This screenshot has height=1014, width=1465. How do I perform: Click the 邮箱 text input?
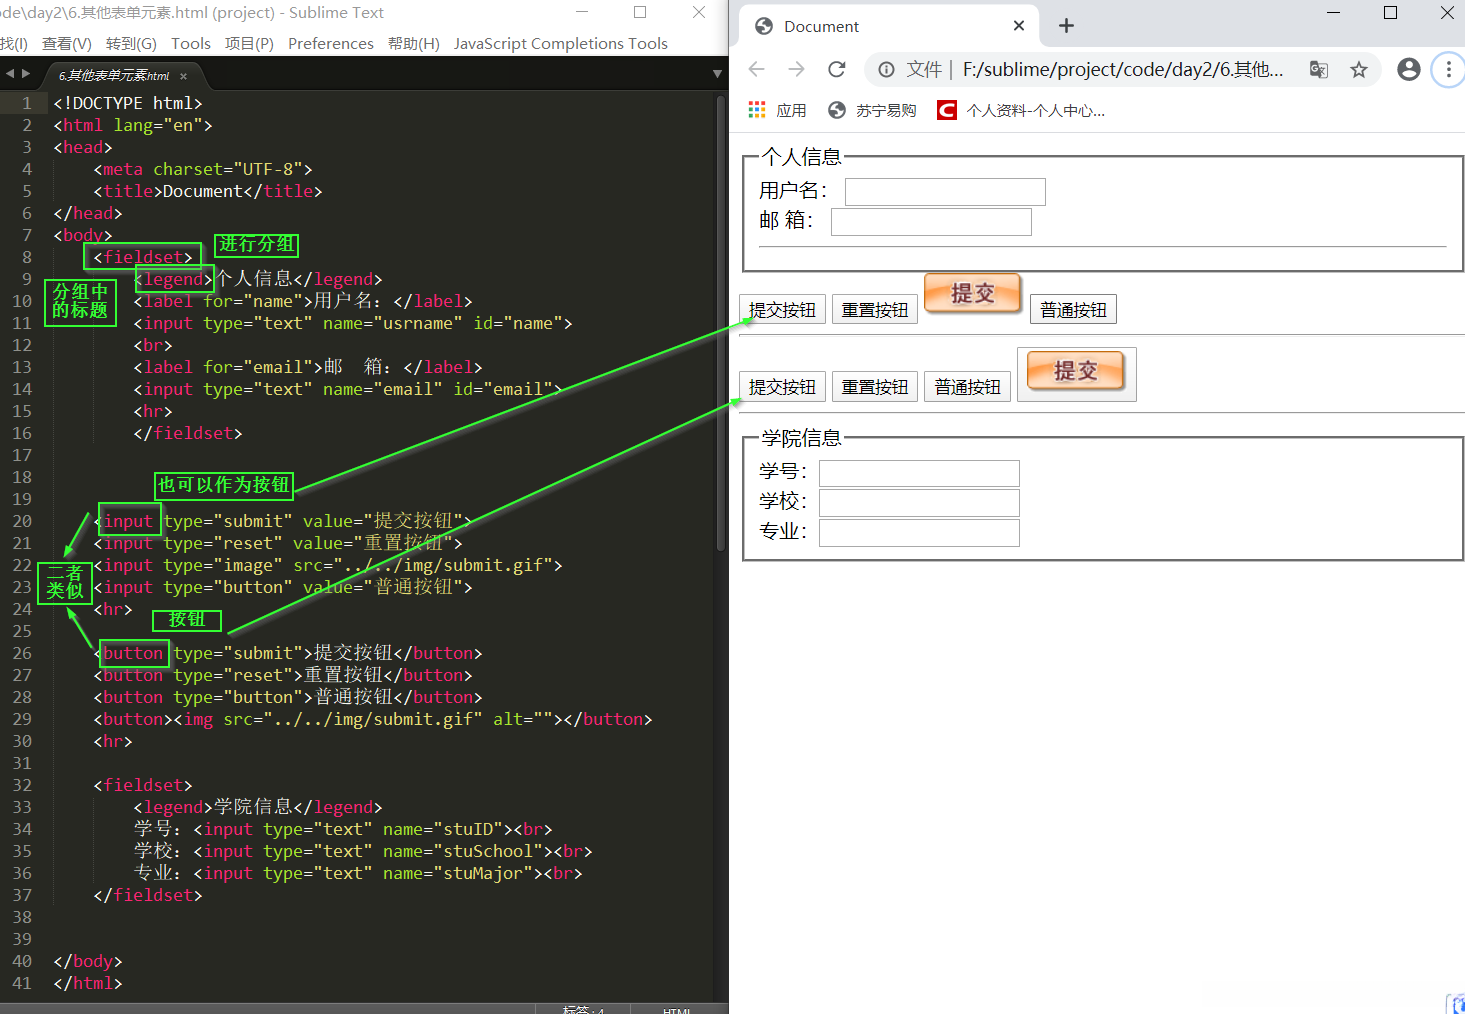pyautogui.click(x=931, y=222)
